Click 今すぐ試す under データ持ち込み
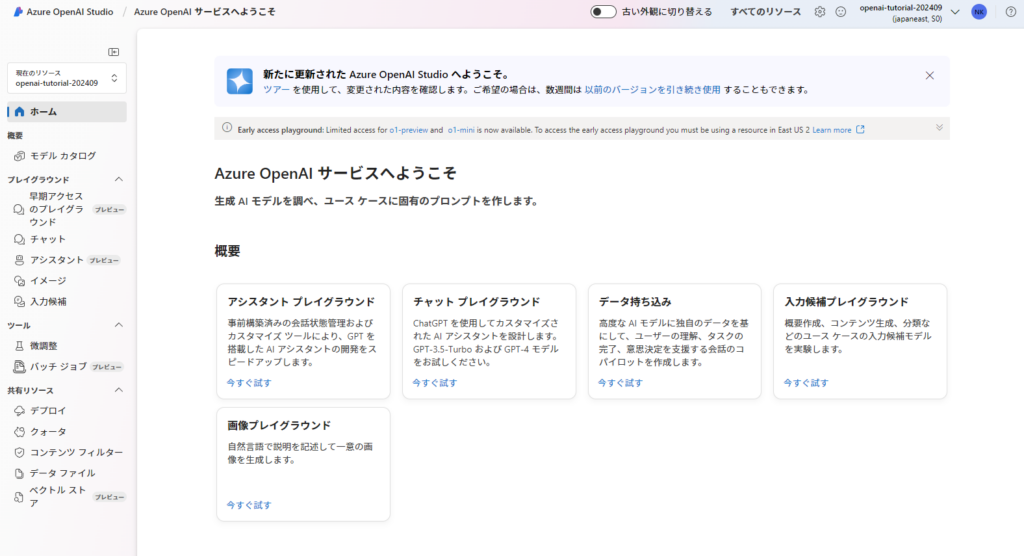The height and width of the screenshot is (556, 1024). click(x=620, y=383)
